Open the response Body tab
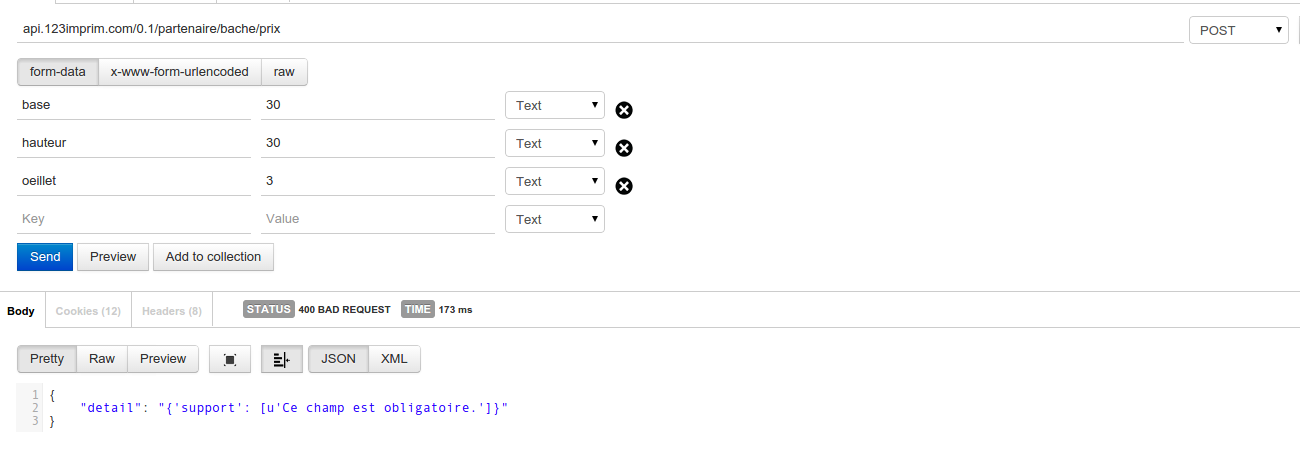 click(21, 311)
